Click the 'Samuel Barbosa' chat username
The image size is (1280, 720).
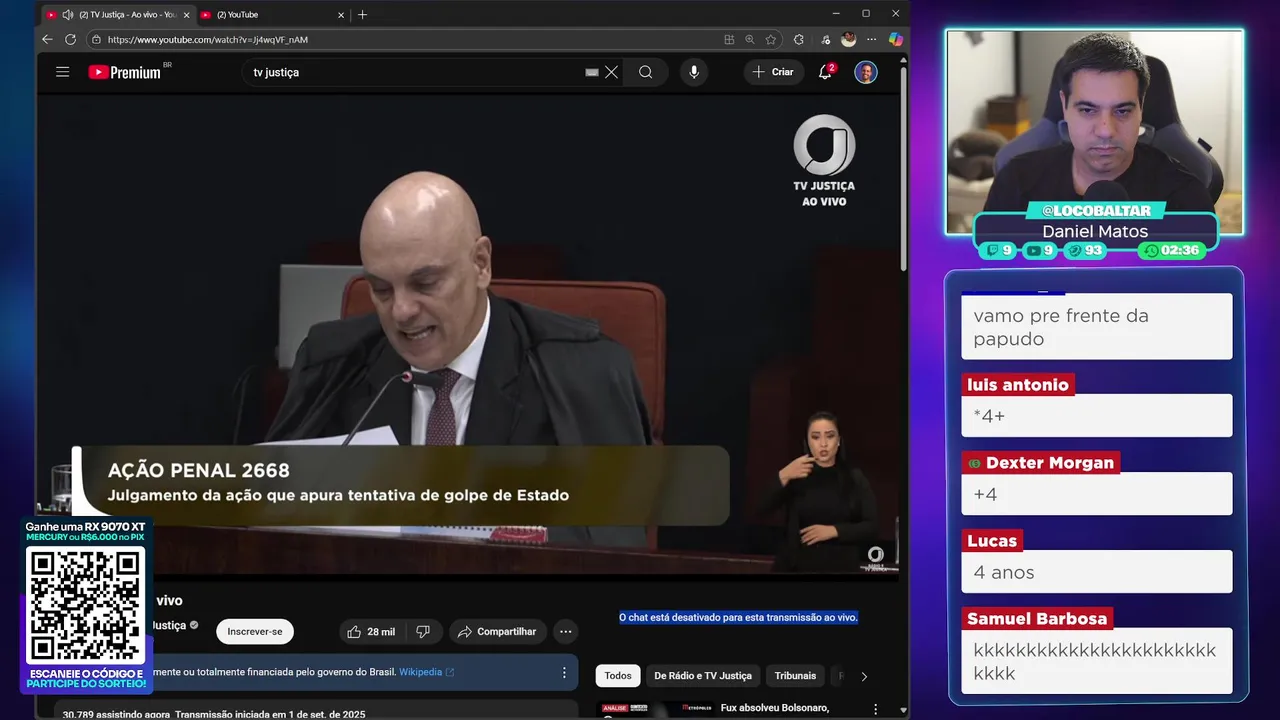(x=1037, y=618)
